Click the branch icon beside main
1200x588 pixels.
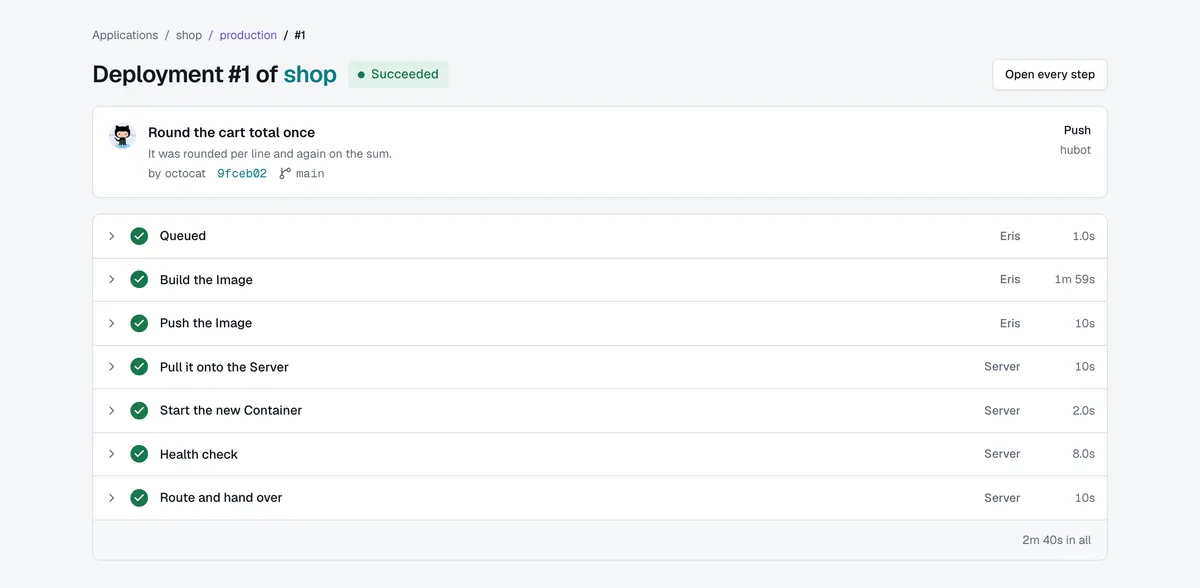click(285, 173)
